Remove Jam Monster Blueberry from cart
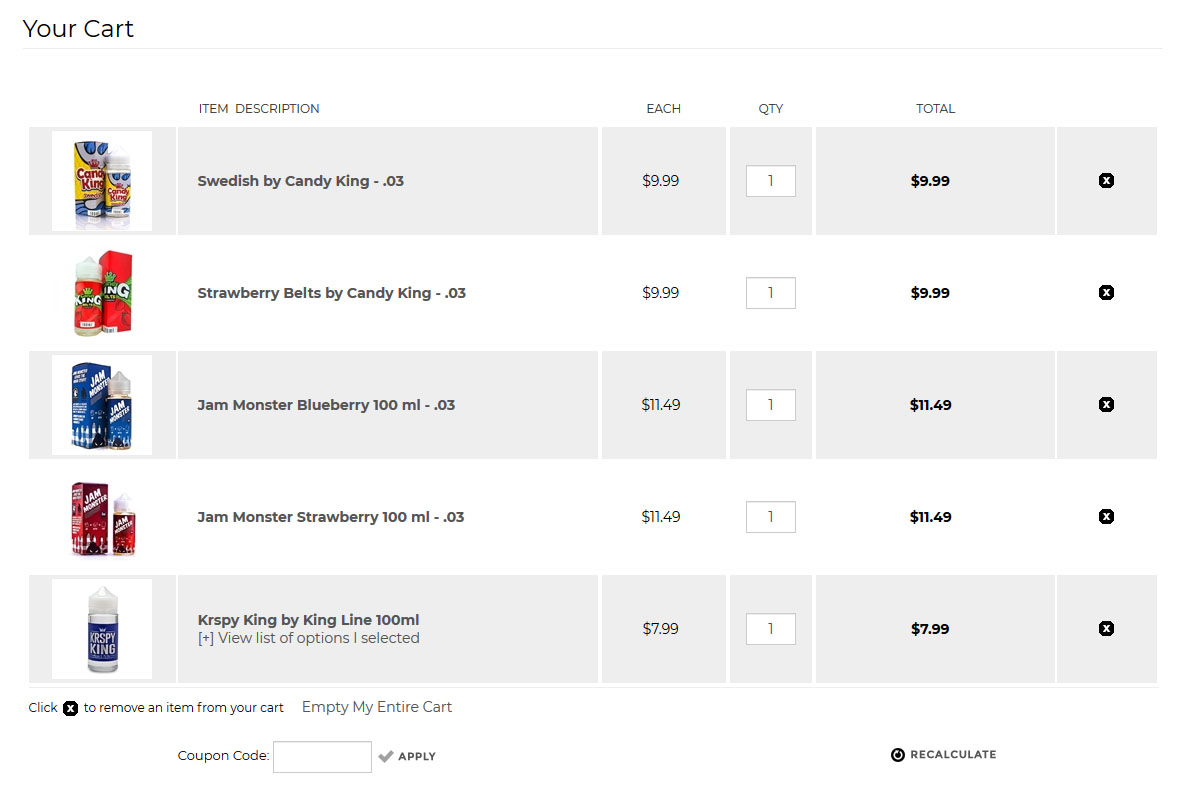The width and height of the screenshot is (1180, 789). coord(1105,405)
